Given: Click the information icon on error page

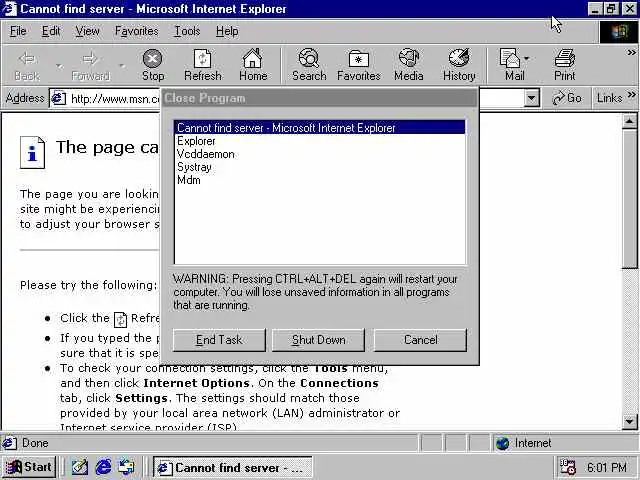Looking at the screenshot, I should (32, 152).
